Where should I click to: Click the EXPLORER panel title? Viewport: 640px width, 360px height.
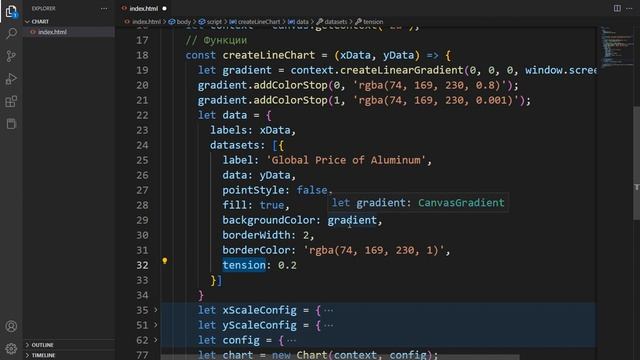[44, 9]
